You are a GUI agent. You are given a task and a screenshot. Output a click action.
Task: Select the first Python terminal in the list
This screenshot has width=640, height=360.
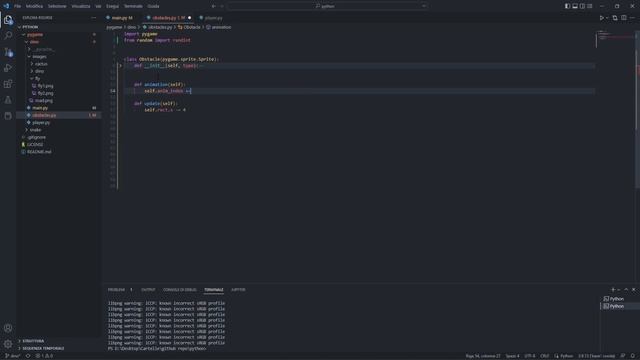pos(617,299)
